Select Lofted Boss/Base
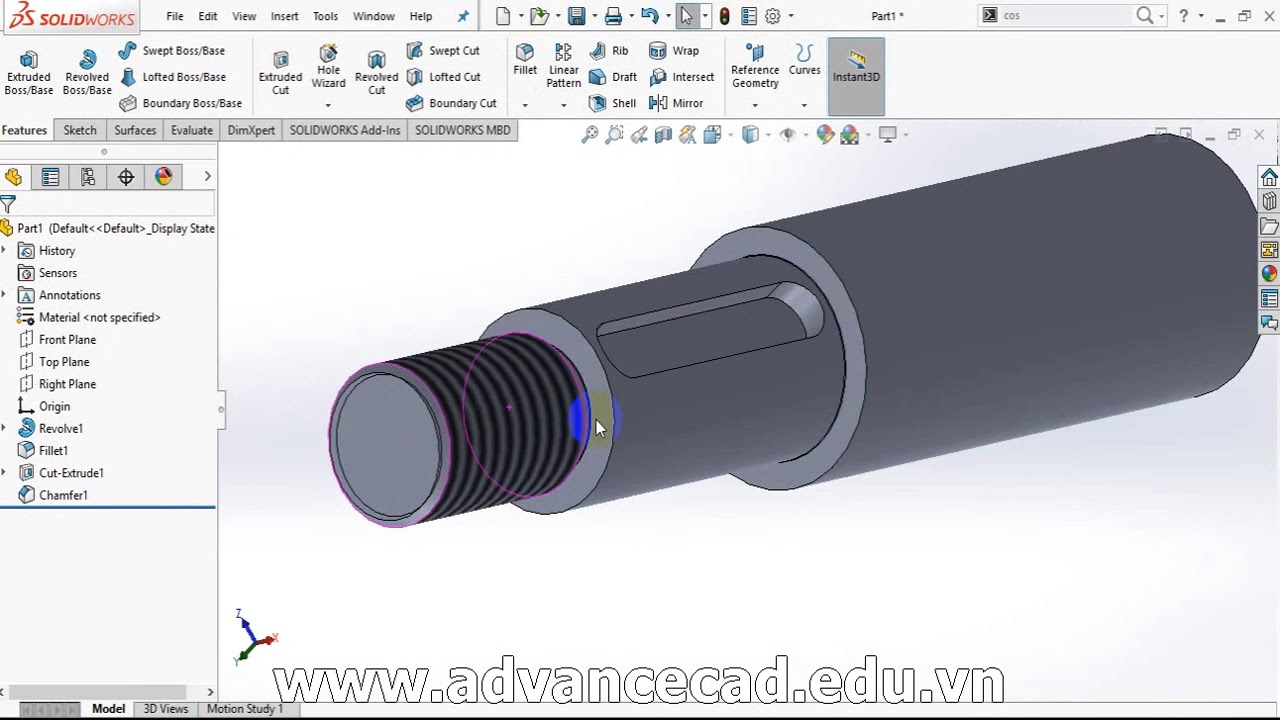 coord(172,77)
